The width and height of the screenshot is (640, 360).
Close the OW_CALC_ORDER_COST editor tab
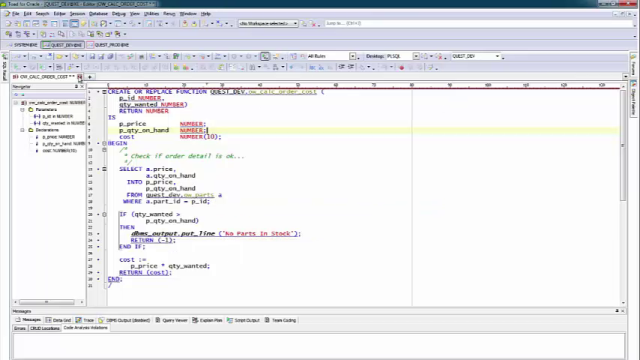tap(80, 77)
